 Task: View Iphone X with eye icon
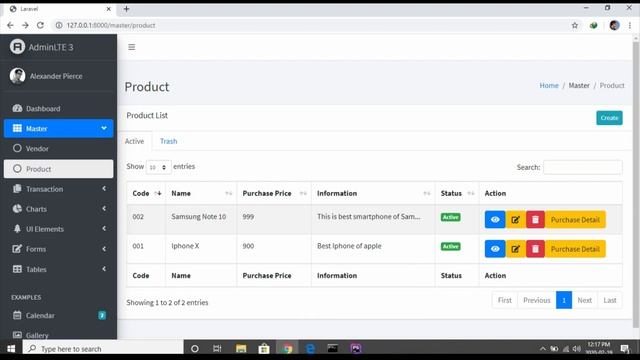tap(495, 249)
